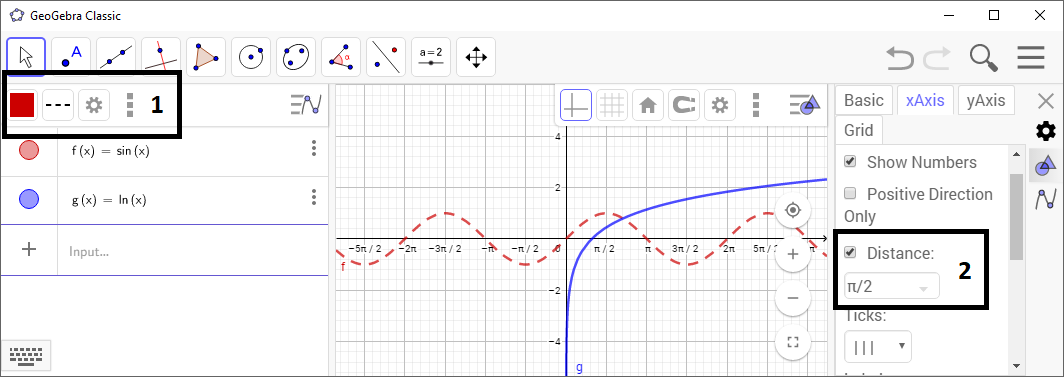Open more options for f(x) = sin(x)
Image resolution: width=1064 pixels, height=377 pixels.
pos(314,148)
